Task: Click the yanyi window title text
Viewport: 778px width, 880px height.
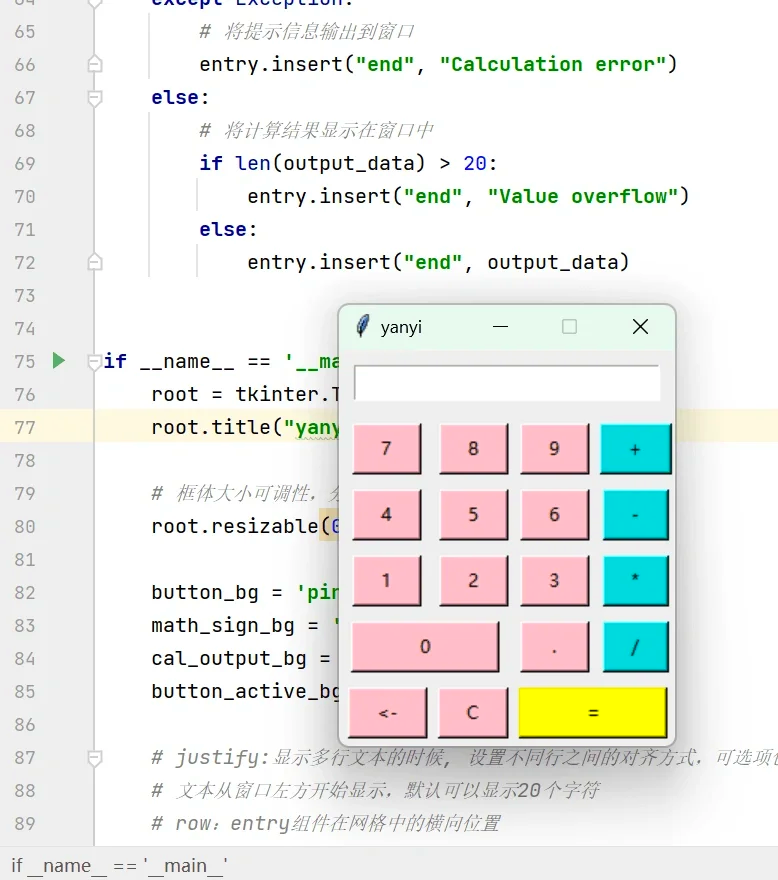Action: point(401,327)
